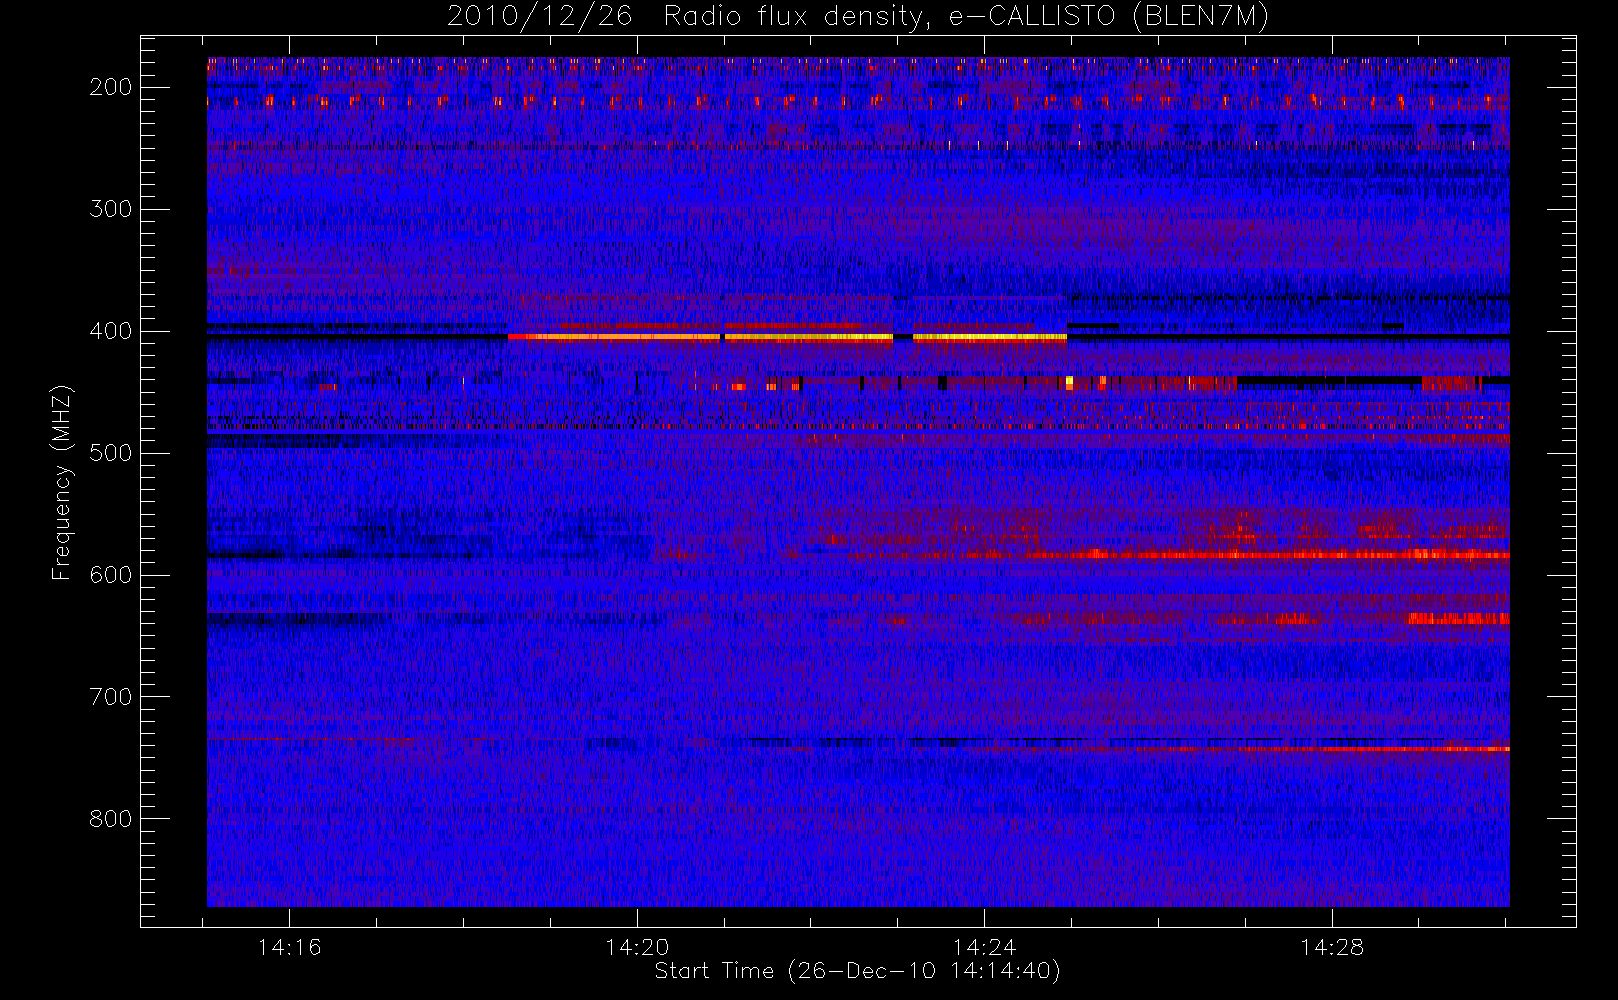Click the 600 frequency axis label
Viewport: 1618px width, 1000px height.
(111, 575)
